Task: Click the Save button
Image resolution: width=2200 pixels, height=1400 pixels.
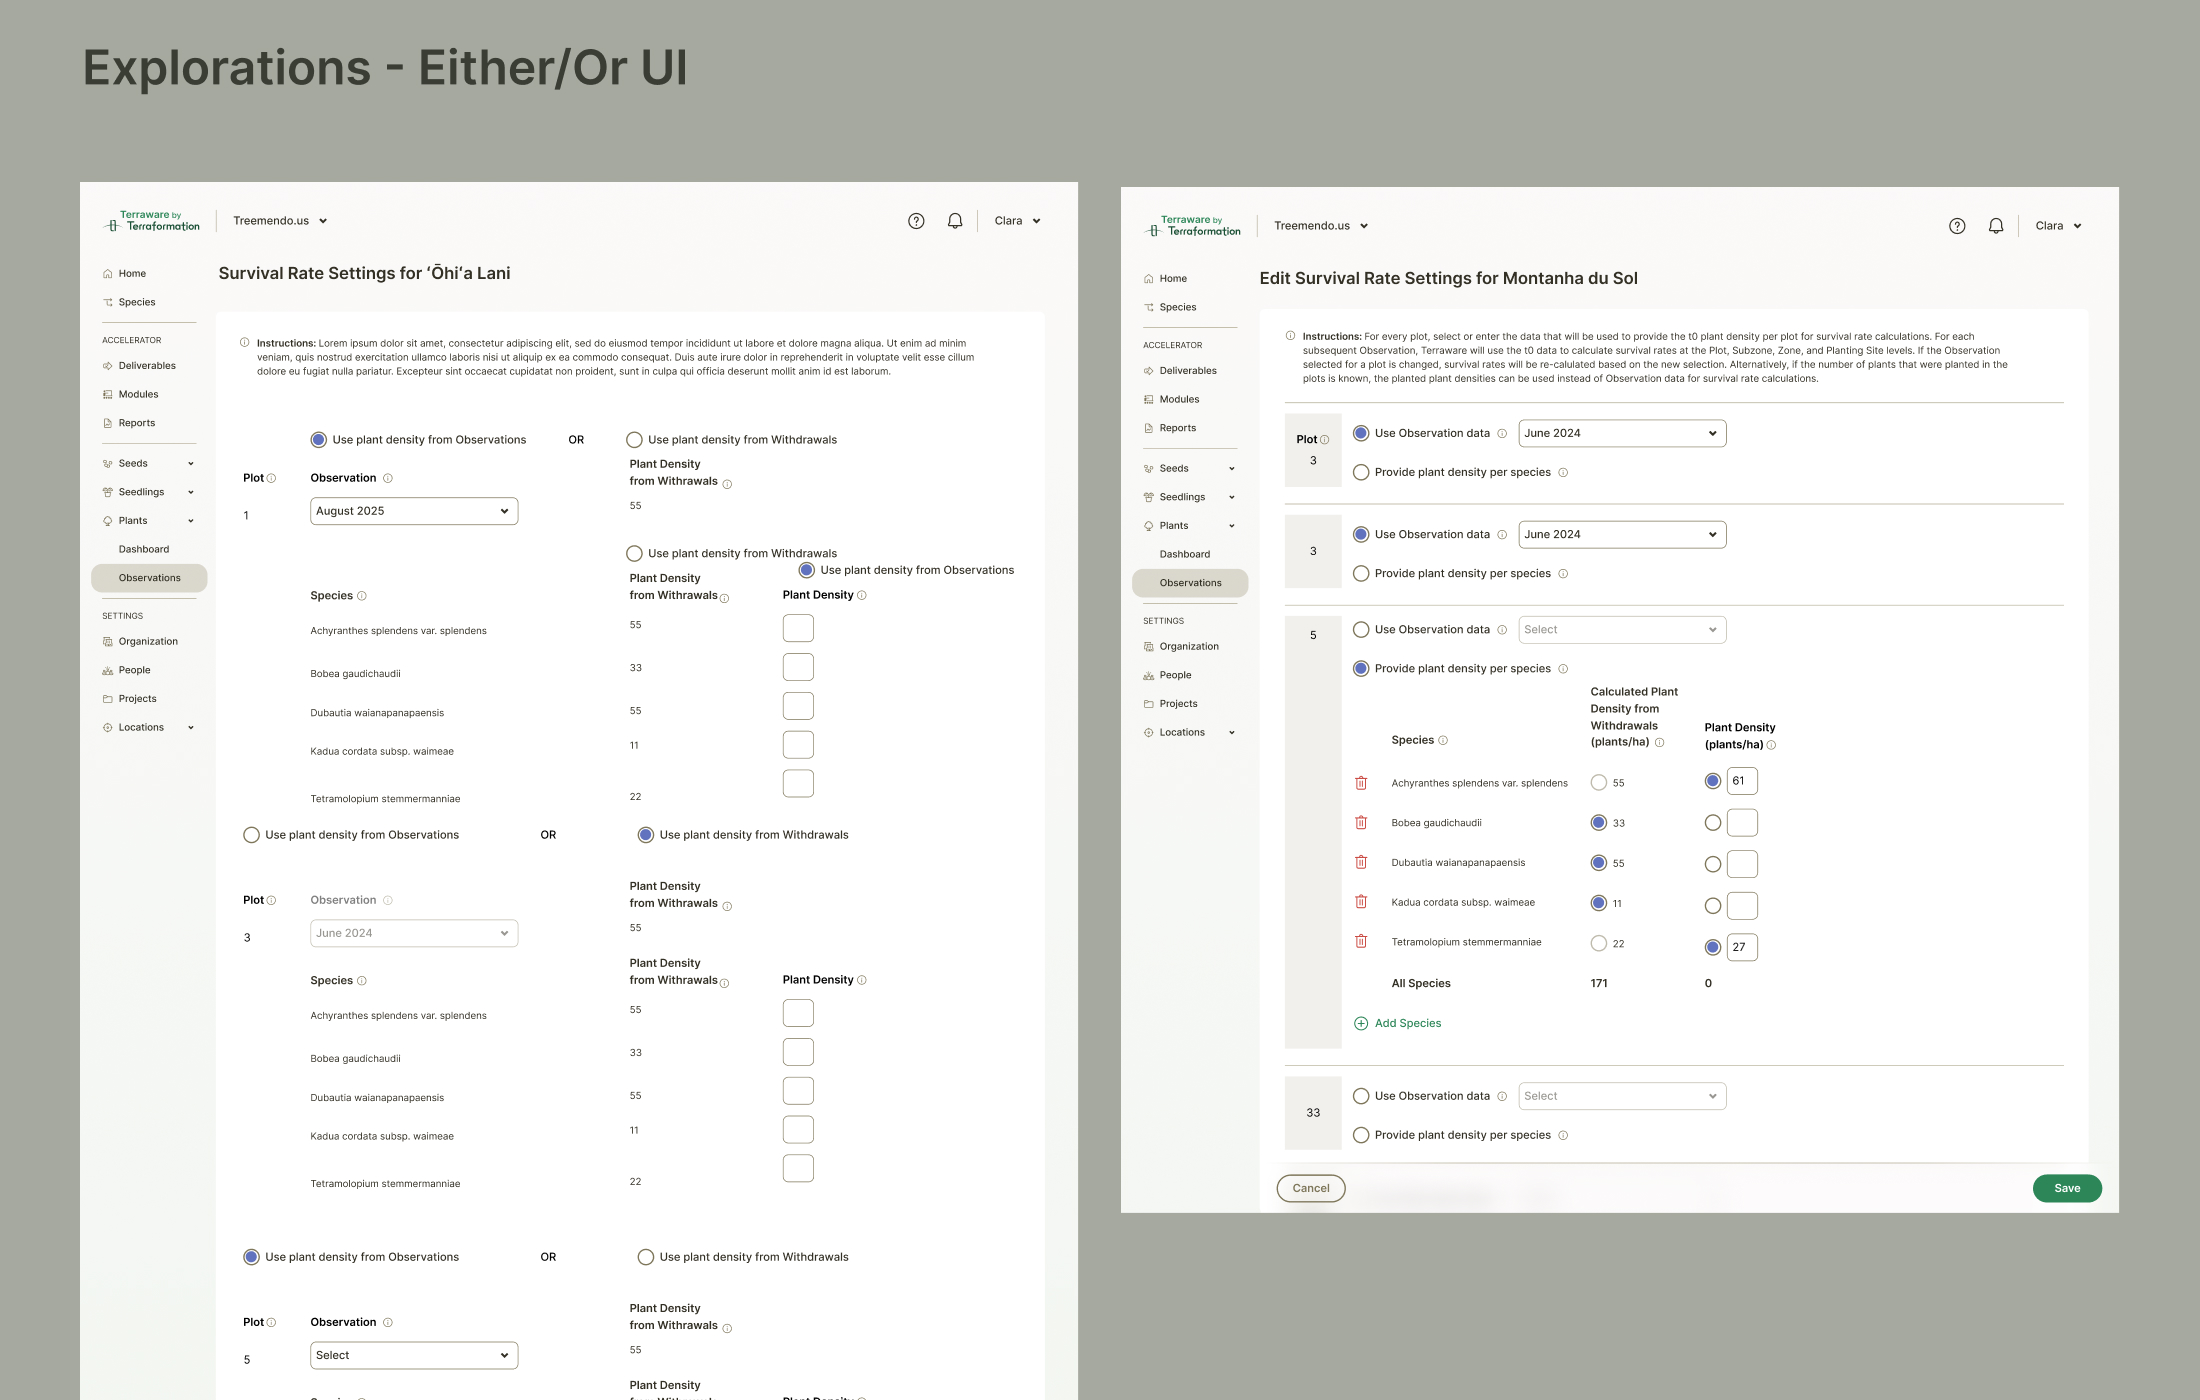Action: (x=2067, y=1188)
